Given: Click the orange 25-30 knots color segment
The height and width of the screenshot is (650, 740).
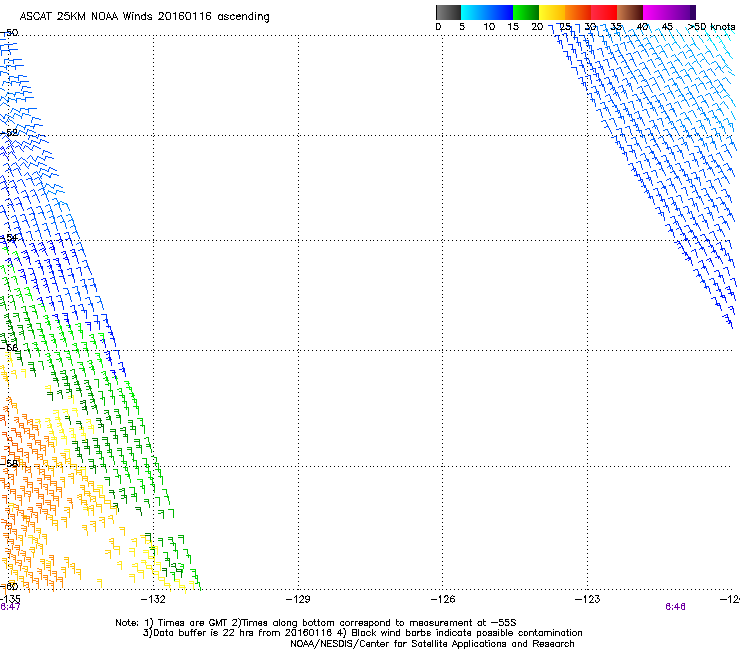Looking at the screenshot, I should click(578, 12).
